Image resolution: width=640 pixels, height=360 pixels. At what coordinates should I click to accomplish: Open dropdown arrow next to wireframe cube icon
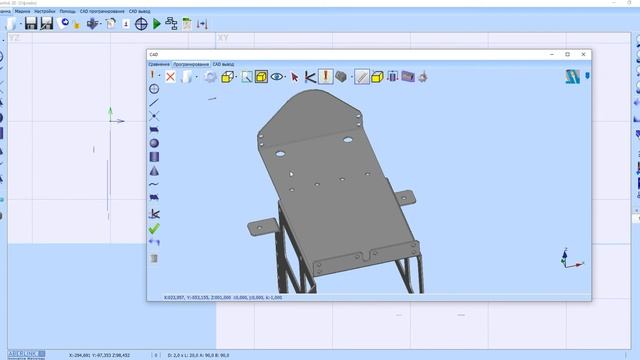tap(236, 77)
